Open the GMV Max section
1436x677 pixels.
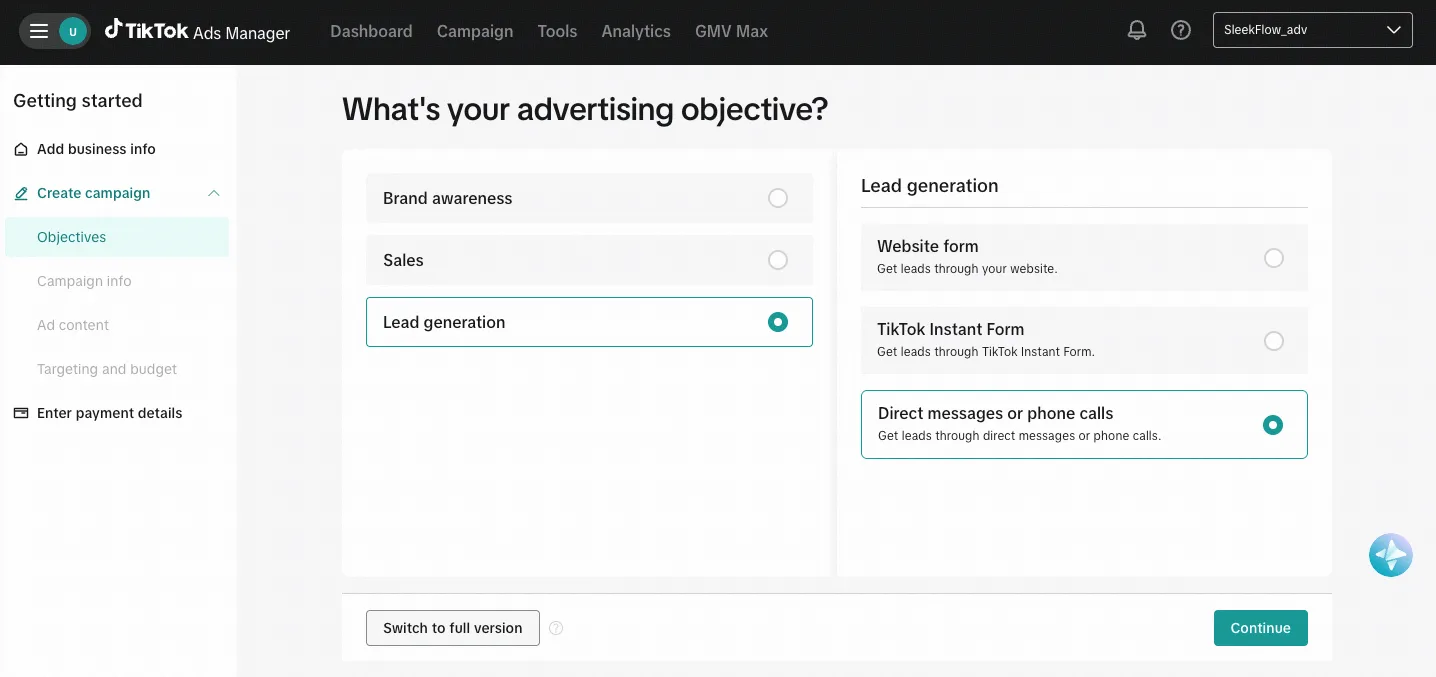coord(731,31)
